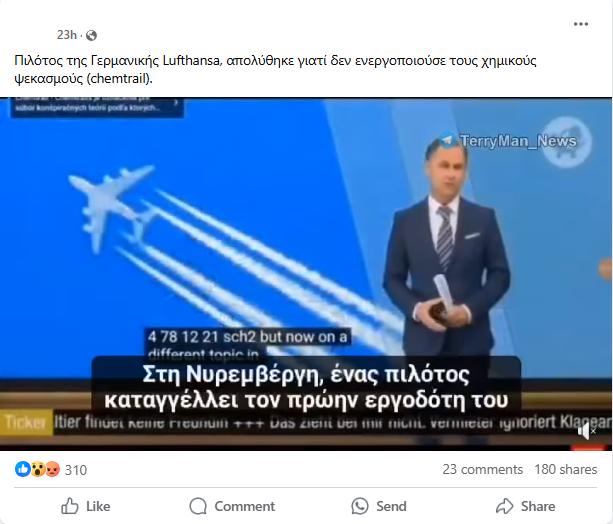This screenshot has height=524, width=613.
Task: Open the three-dot post options menu
Action: (581, 24)
